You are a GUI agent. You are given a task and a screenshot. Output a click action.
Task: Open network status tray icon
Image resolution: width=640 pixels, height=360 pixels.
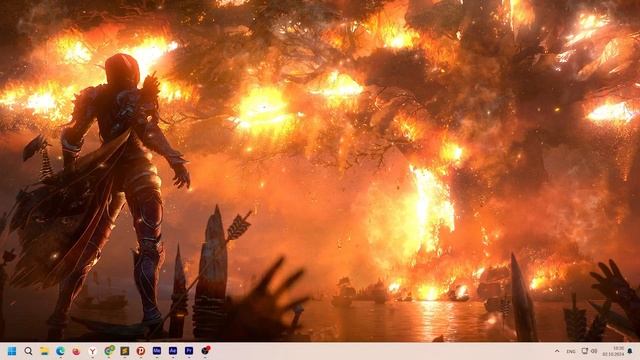[584, 351]
